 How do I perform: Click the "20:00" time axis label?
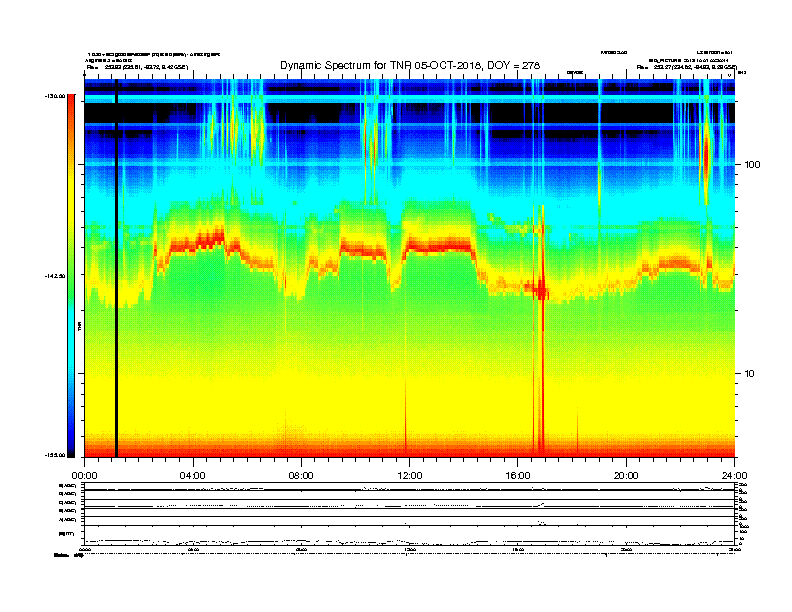pos(626,476)
